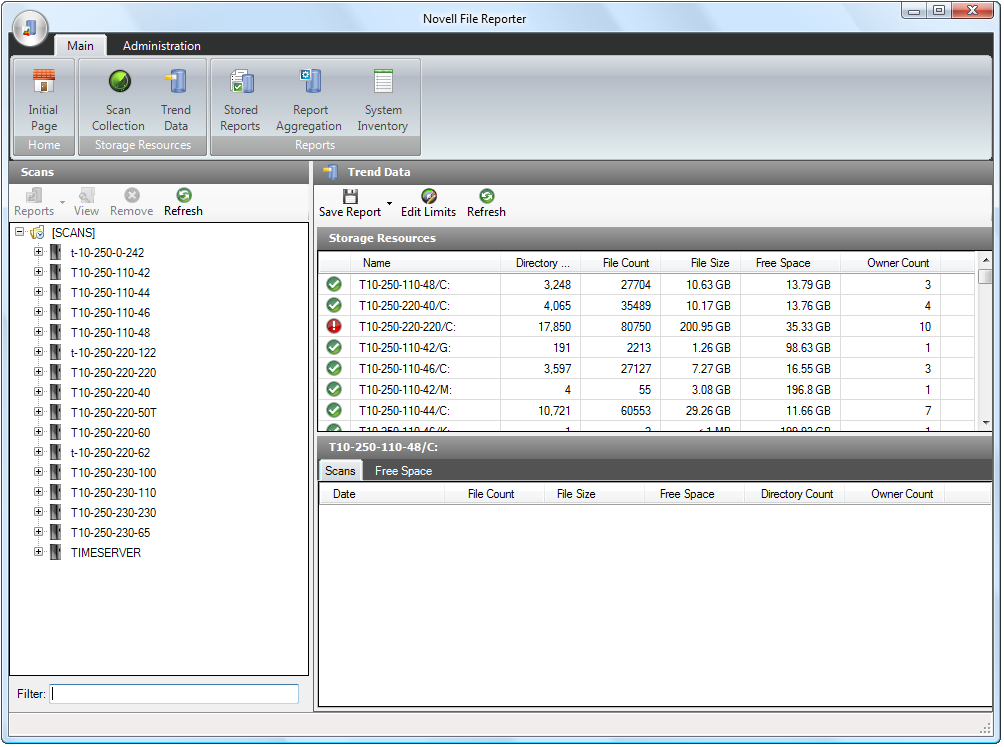Collapse the [SCANS] root node
The height and width of the screenshot is (747, 1004).
20,232
